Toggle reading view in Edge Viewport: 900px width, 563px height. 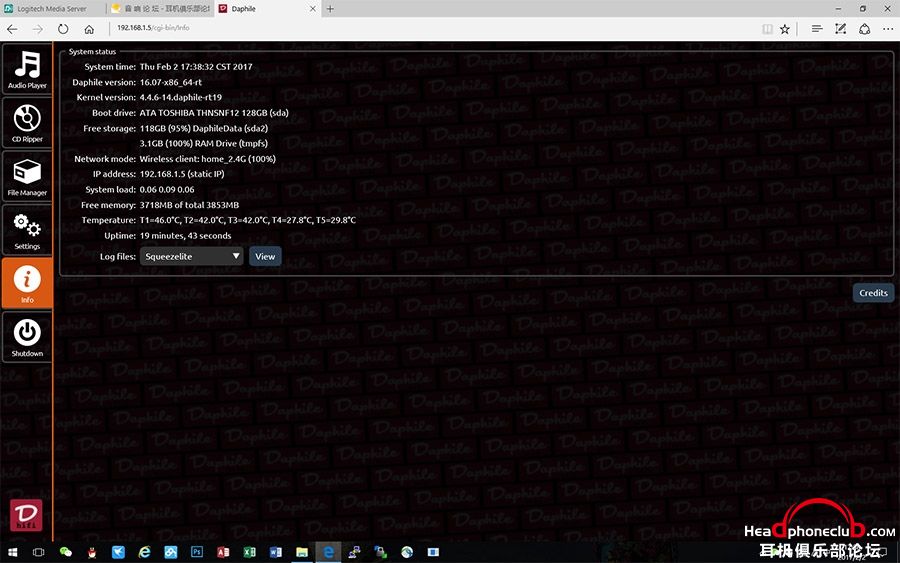(x=767, y=29)
